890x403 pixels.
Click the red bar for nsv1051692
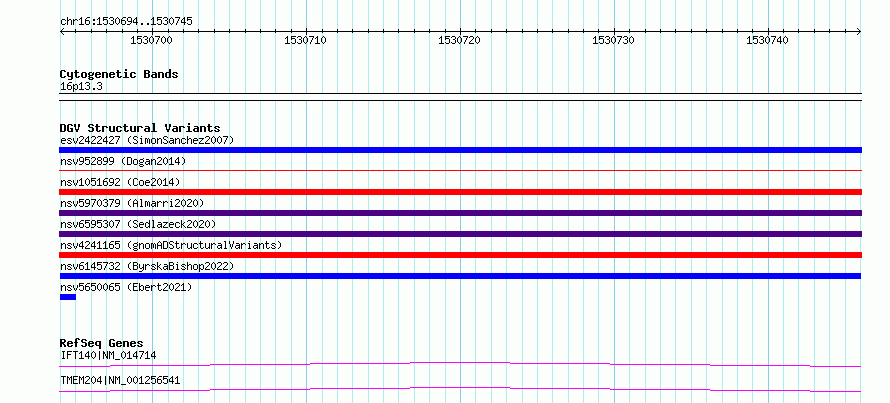pos(460,192)
